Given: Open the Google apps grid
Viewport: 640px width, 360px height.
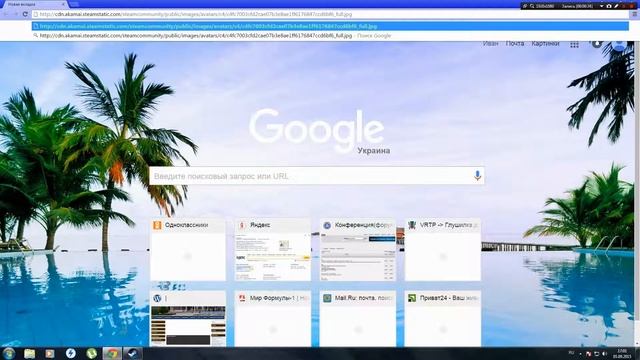Looking at the screenshot, I should [x=574, y=44].
